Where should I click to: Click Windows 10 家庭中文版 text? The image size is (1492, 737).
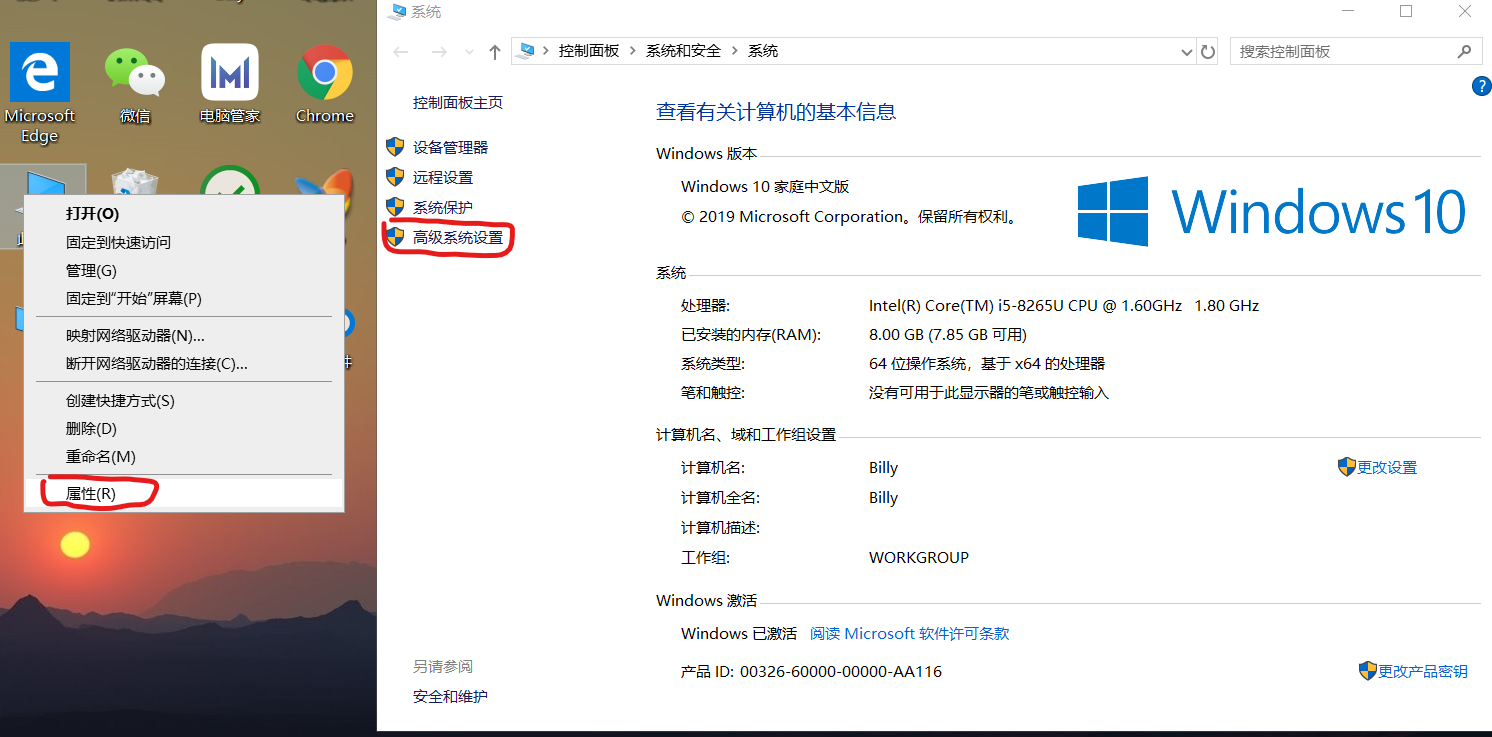765,186
